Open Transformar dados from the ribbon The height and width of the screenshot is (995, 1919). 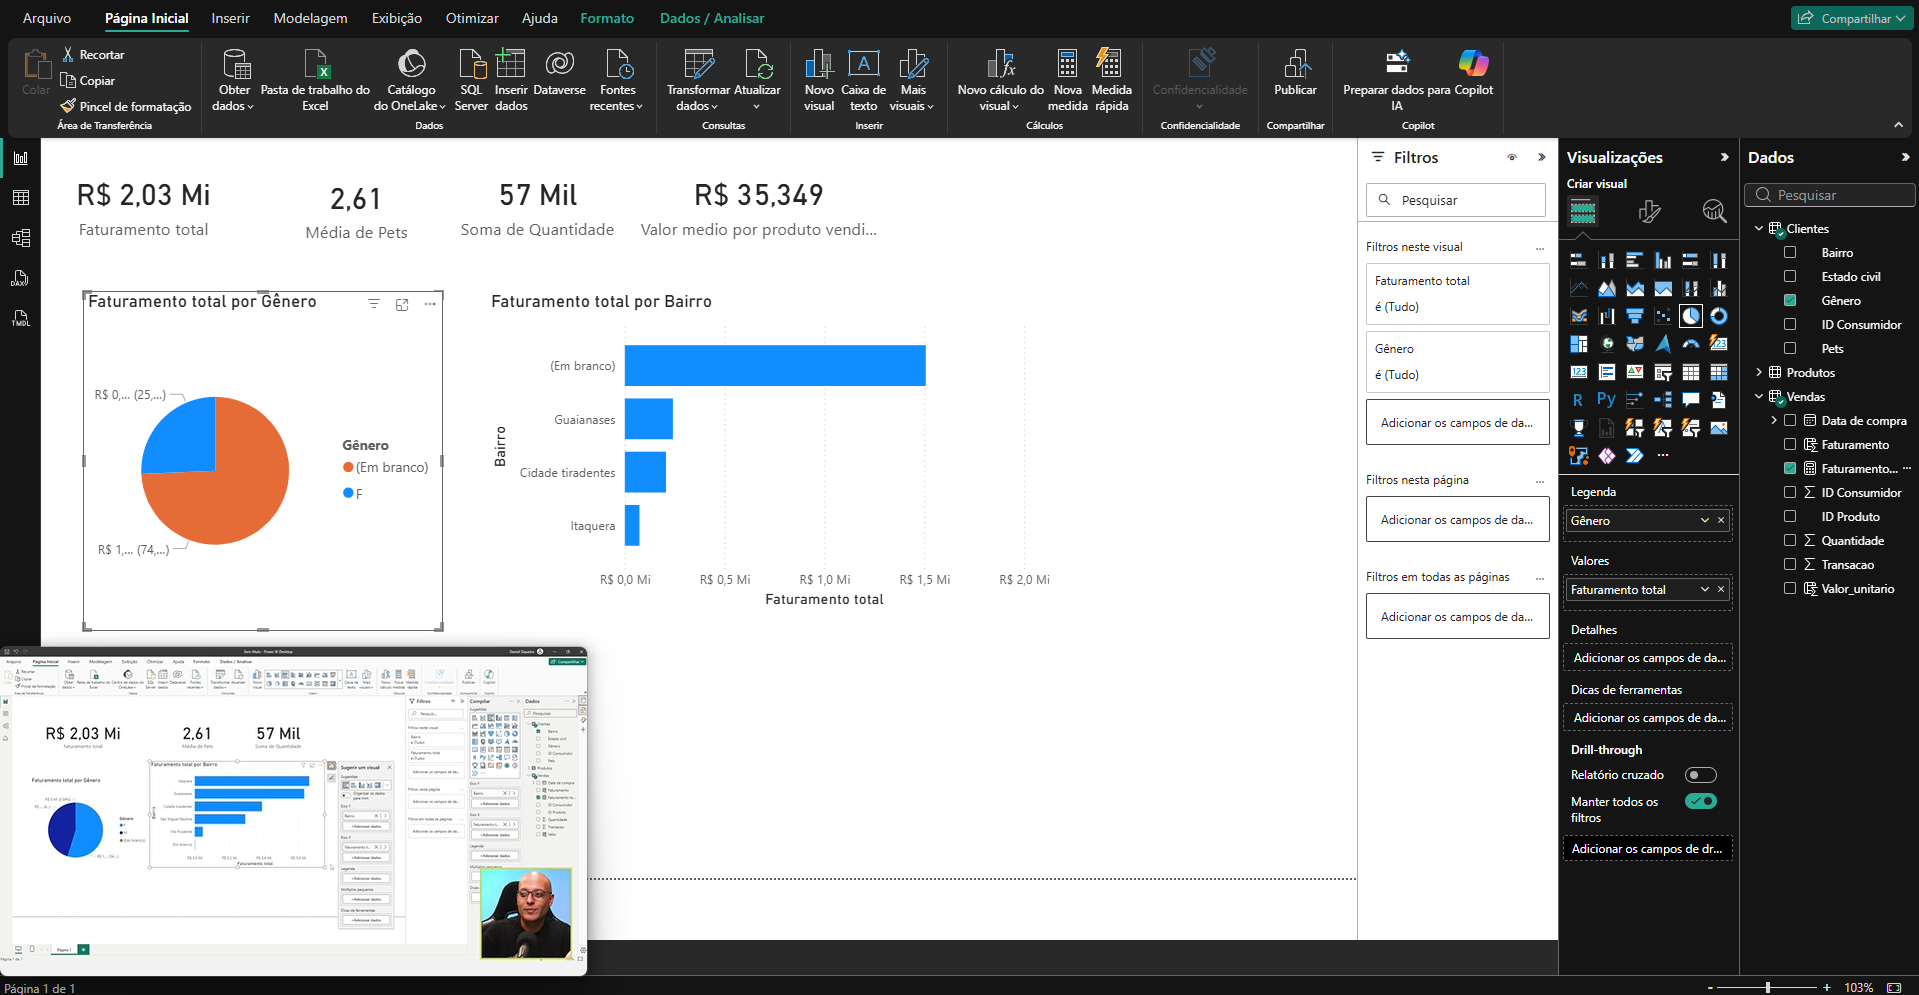pos(698,66)
